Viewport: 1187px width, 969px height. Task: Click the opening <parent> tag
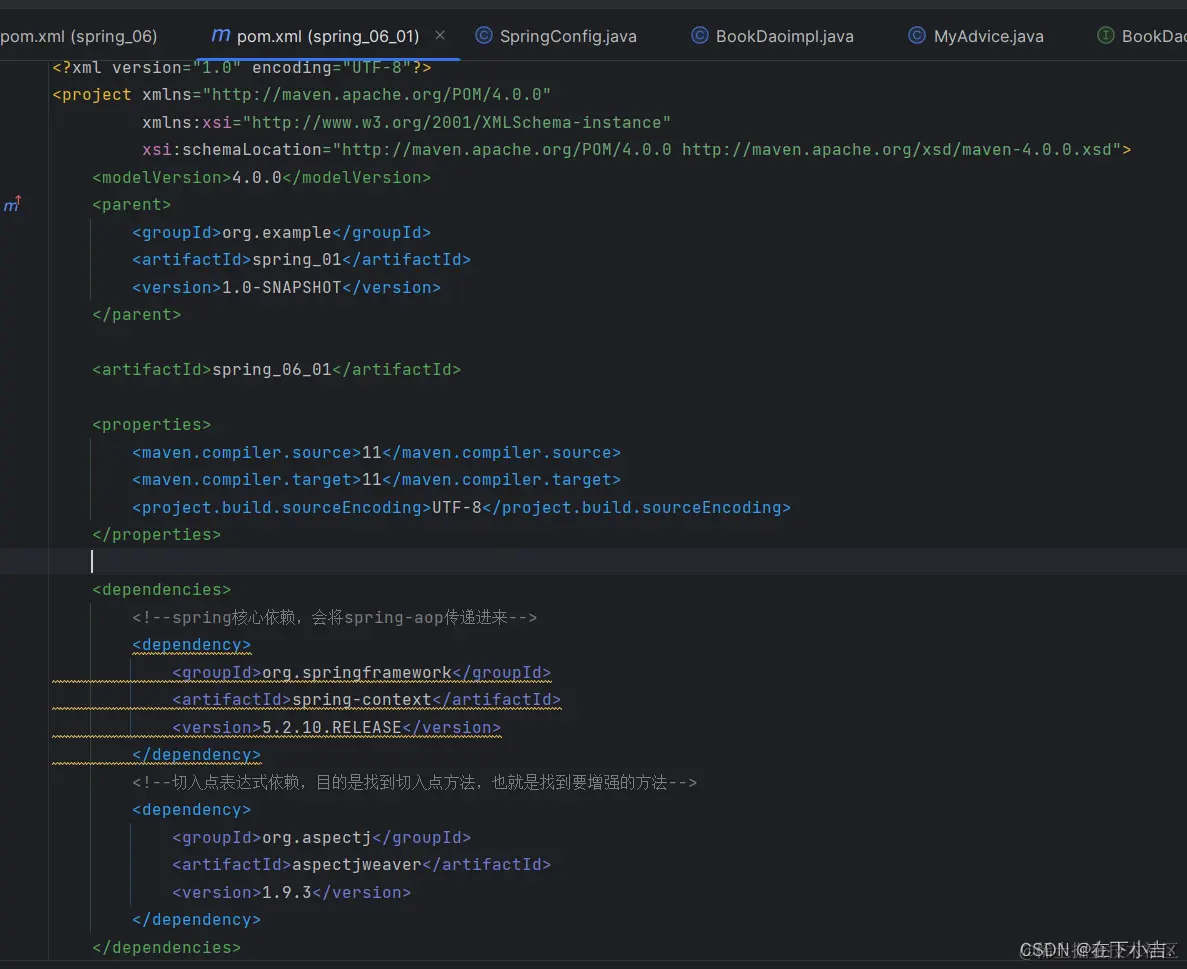[132, 204]
